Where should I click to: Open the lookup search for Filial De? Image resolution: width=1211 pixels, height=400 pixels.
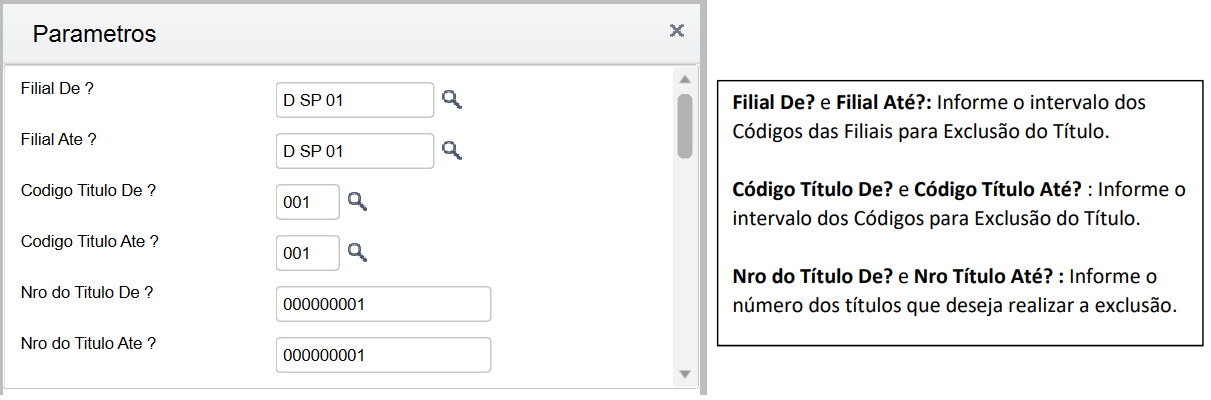tap(453, 99)
